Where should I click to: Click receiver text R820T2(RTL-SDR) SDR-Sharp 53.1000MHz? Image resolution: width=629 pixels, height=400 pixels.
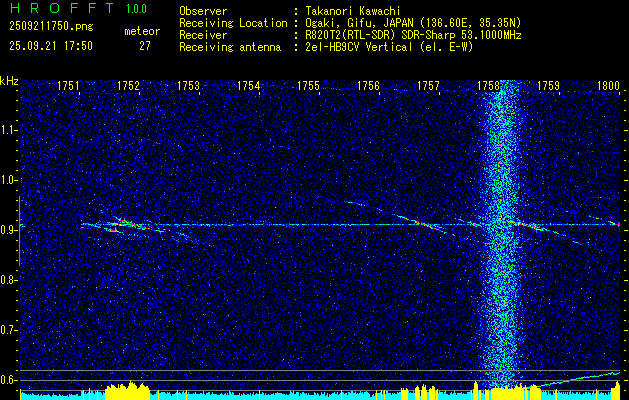(413, 35)
